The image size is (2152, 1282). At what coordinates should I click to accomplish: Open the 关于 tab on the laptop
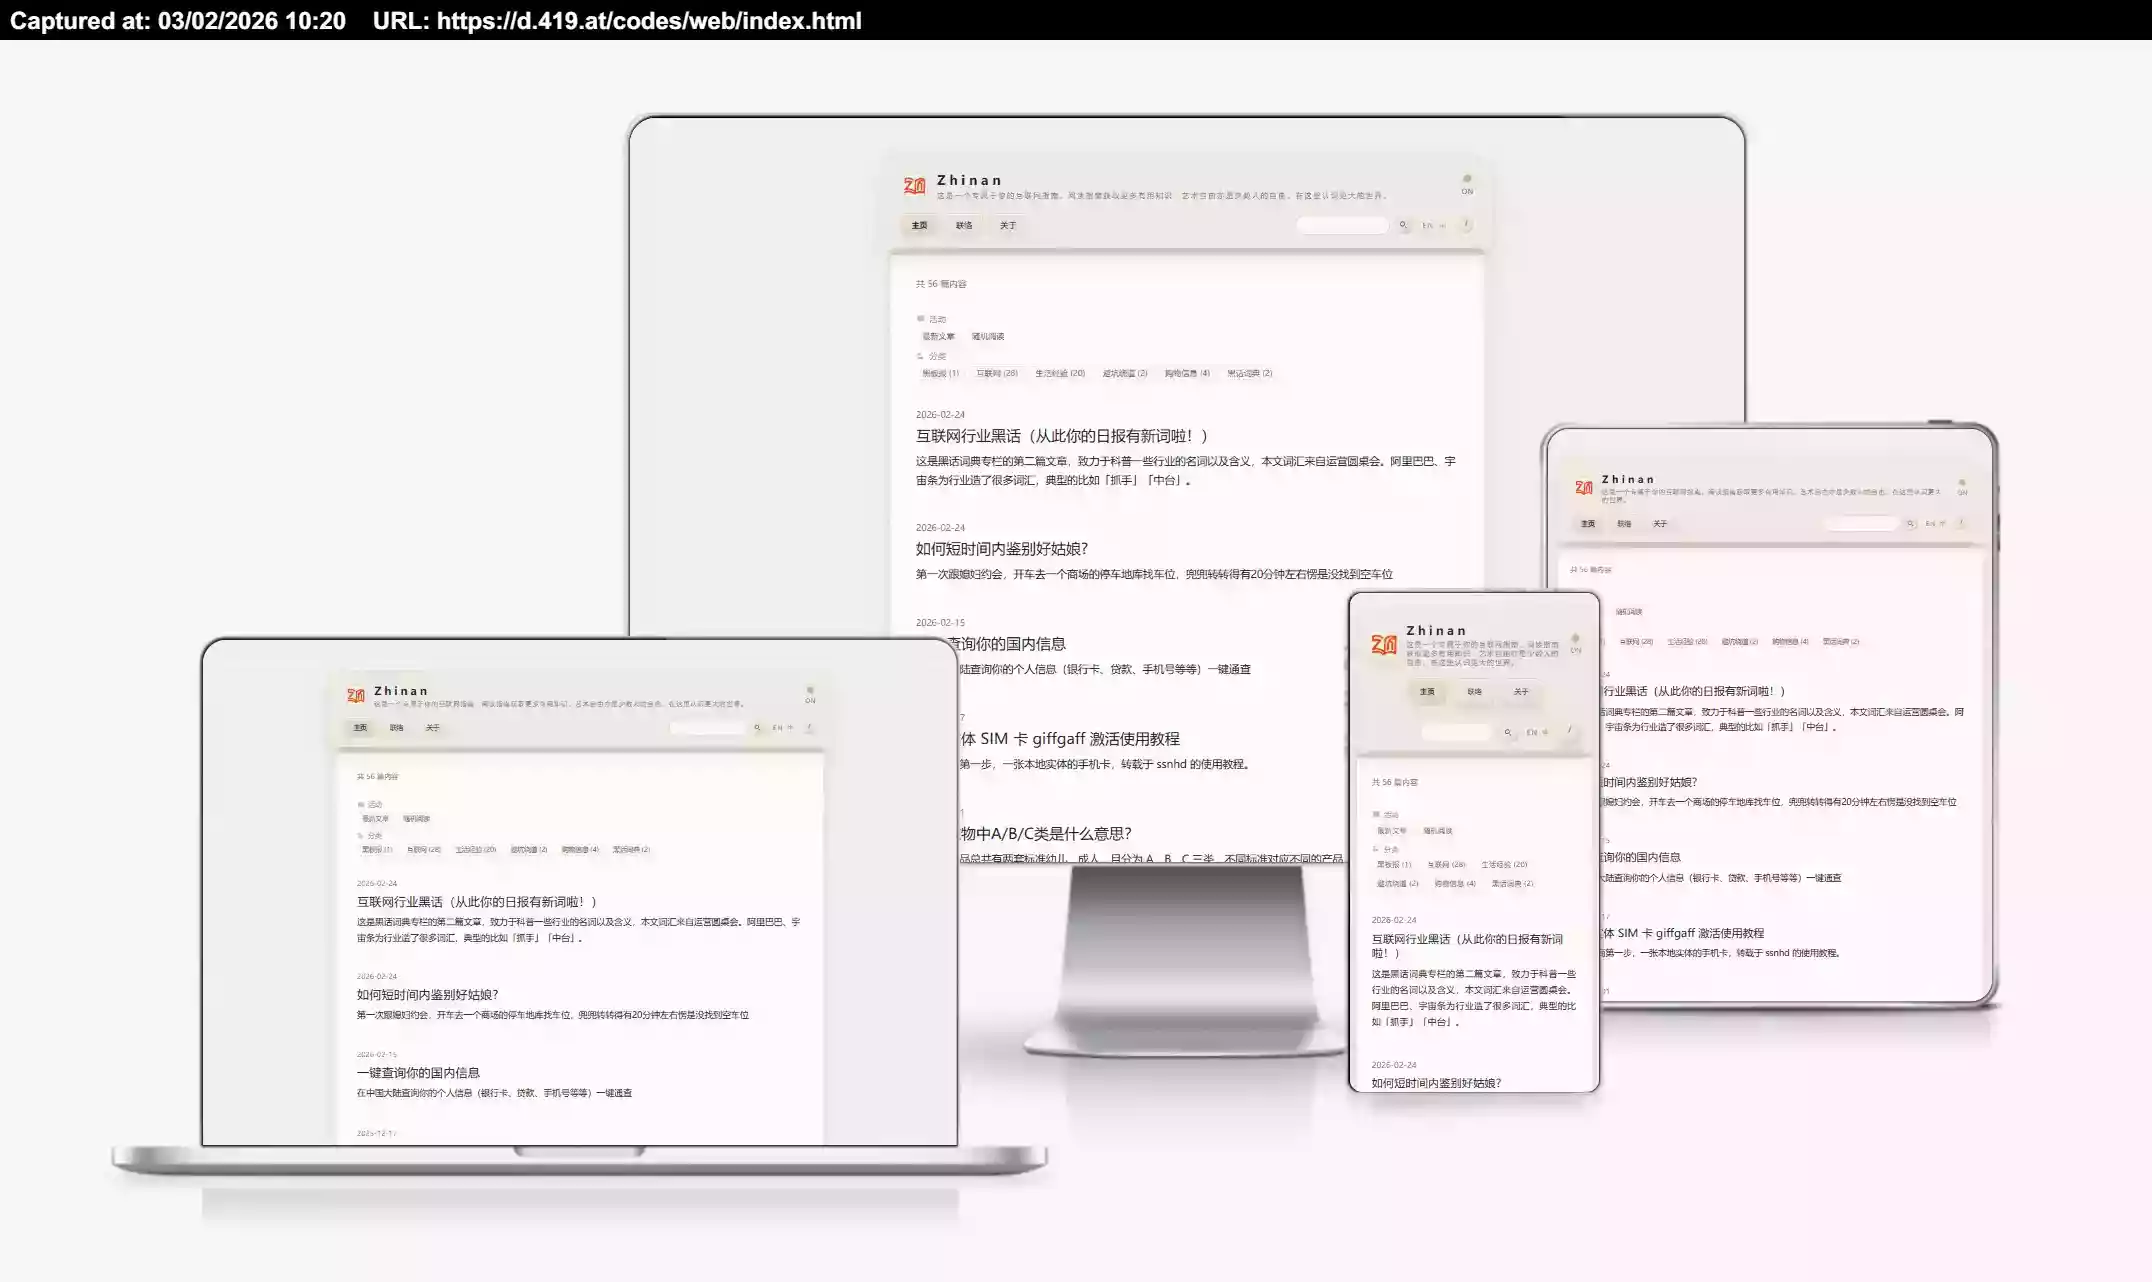pos(432,728)
